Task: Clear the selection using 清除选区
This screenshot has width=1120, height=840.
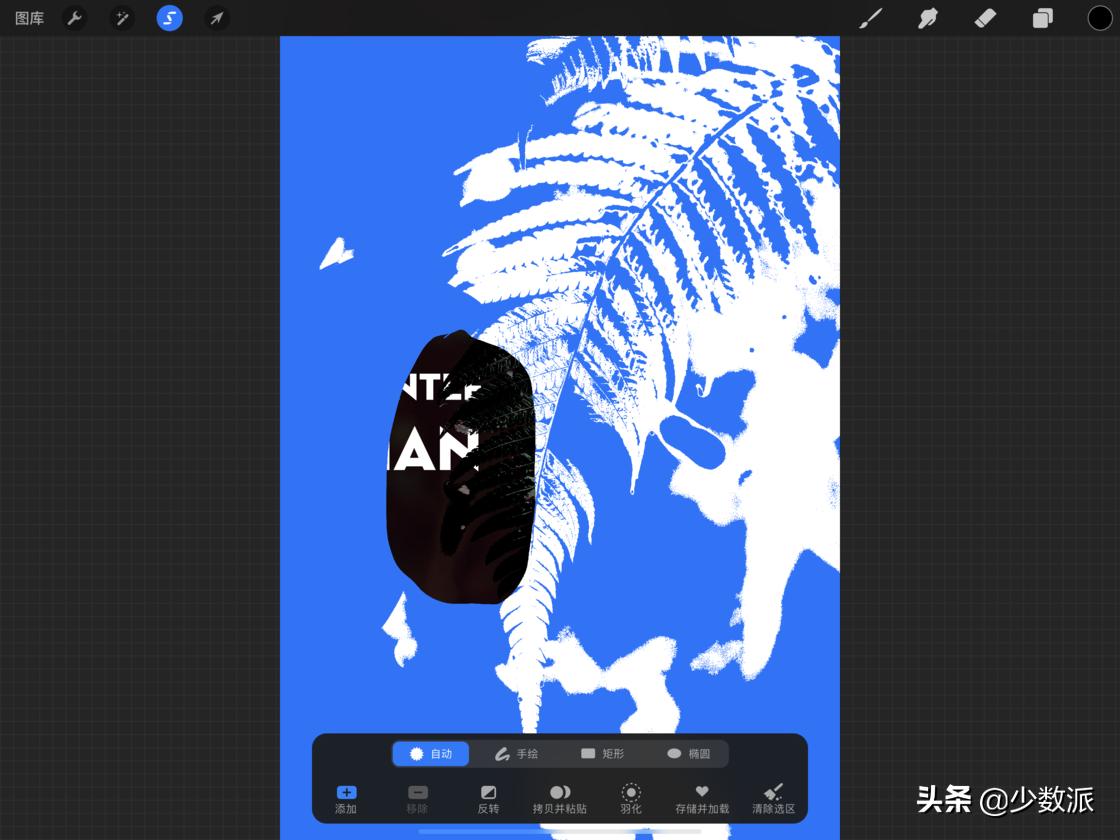Action: click(773, 797)
